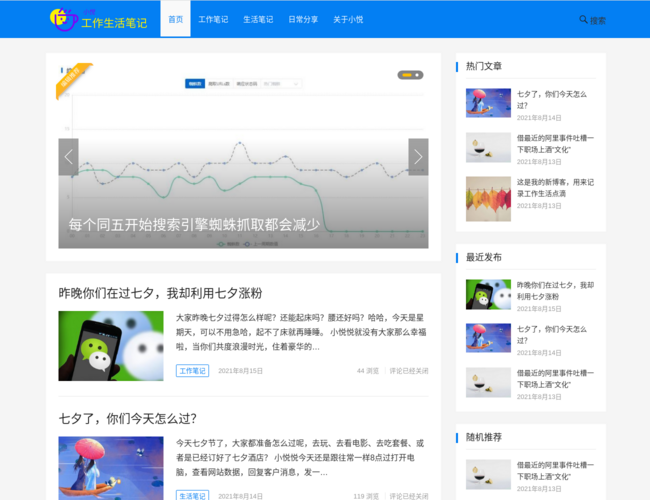
Task: Open the 关于小悦 menu item
Action: (x=348, y=19)
